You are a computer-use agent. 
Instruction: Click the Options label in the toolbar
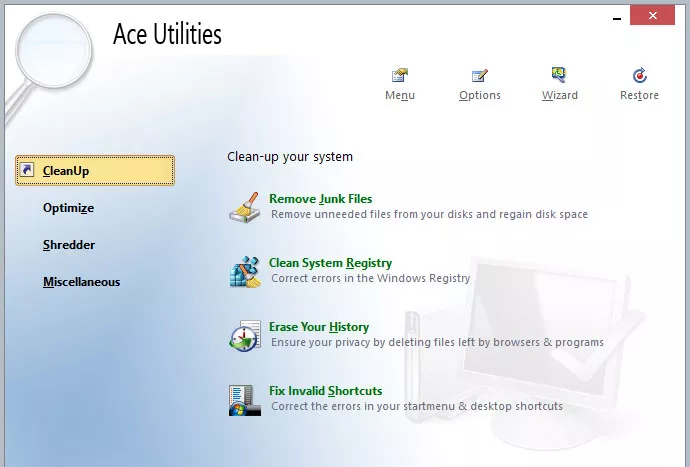point(480,95)
